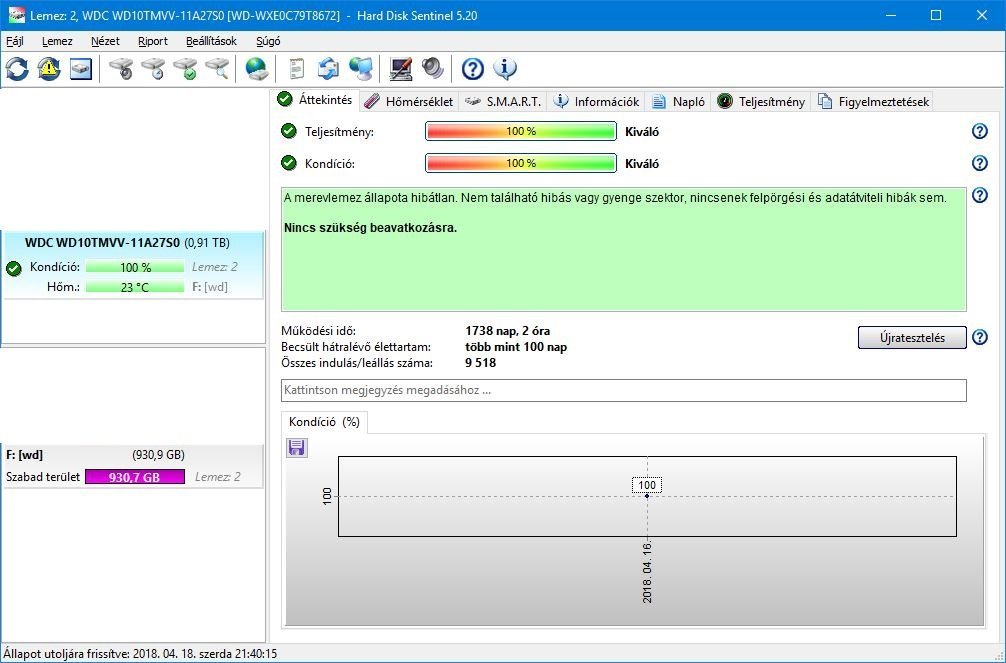1006x663 pixels.
Task: Click the disk panel toolbar icon
Action: [81, 69]
